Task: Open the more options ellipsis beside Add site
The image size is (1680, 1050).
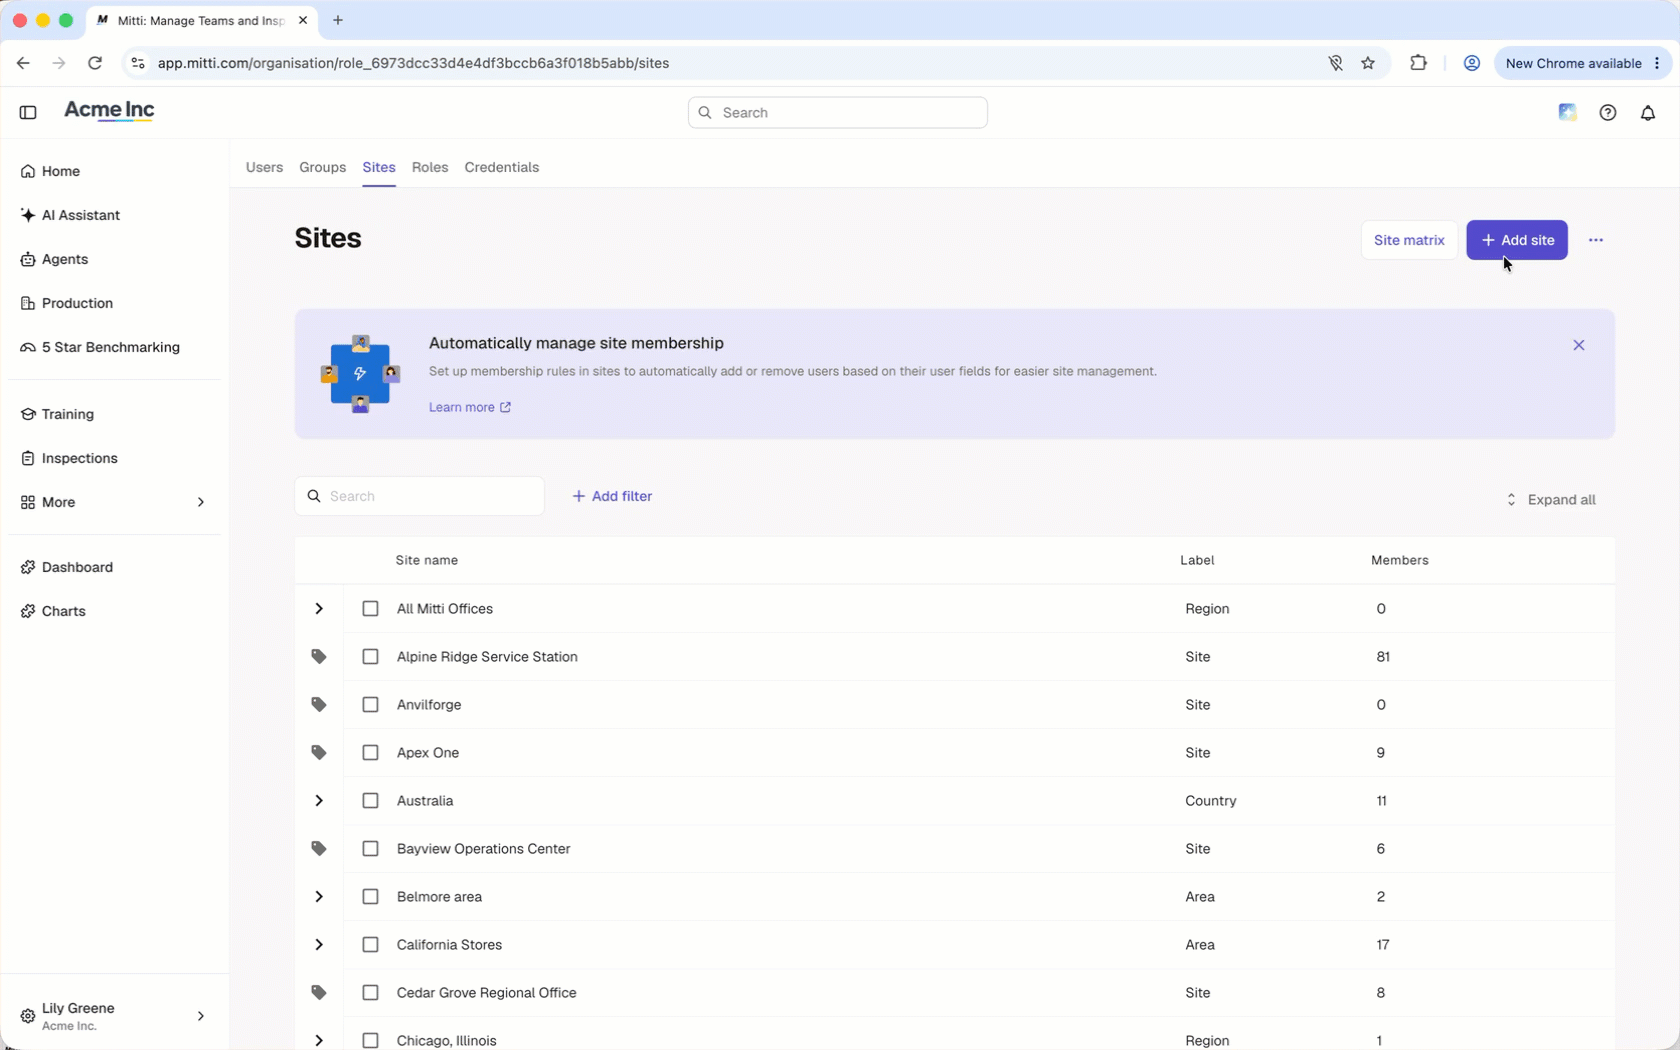Action: point(1596,240)
